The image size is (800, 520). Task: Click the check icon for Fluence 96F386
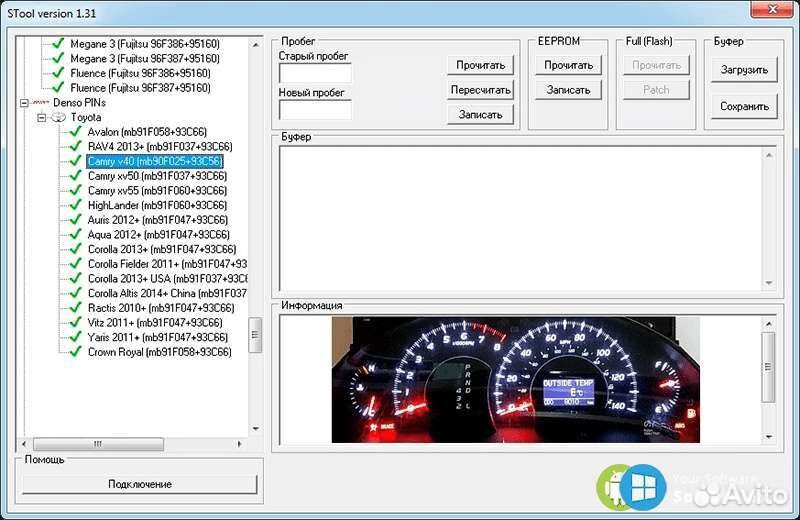tap(58, 73)
